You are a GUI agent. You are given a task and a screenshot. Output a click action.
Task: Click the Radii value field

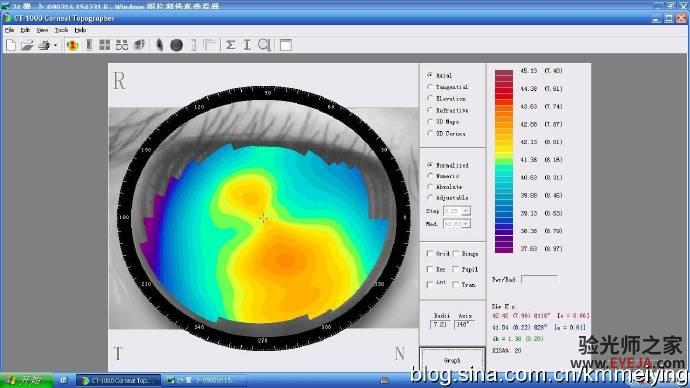click(439, 325)
